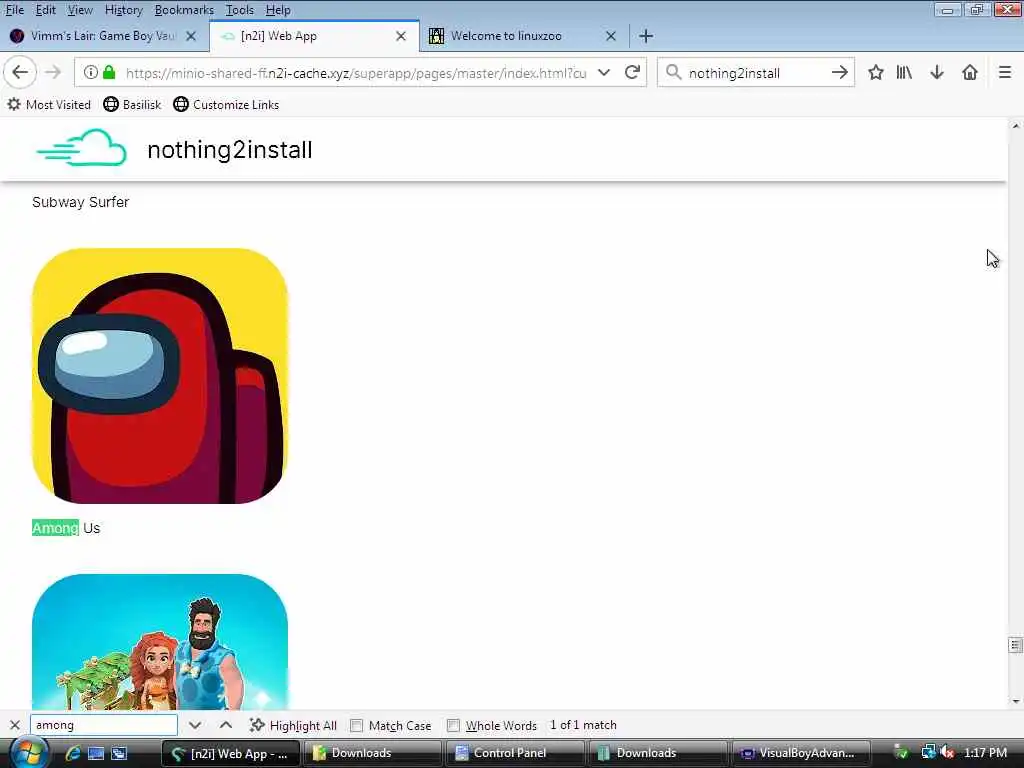Enable the Match Case checkbox
Image resolution: width=1024 pixels, height=768 pixels.
pos(357,725)
